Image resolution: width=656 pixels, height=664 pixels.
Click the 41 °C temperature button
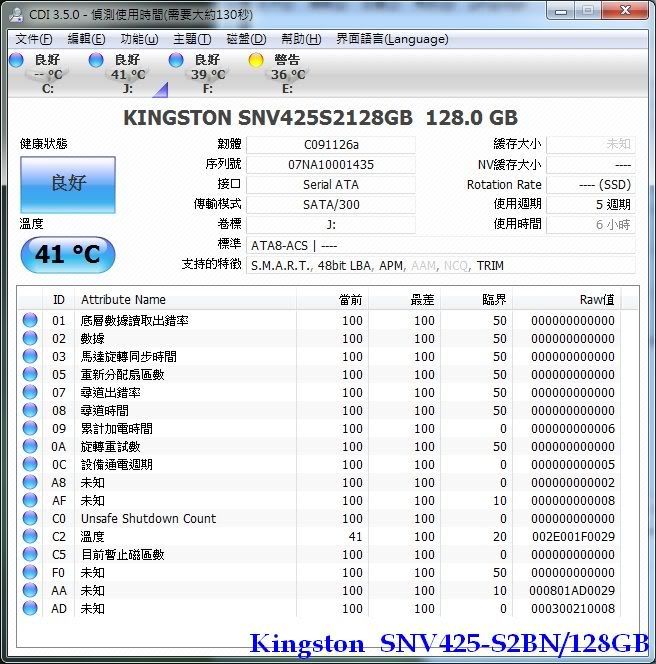[68, 255]
